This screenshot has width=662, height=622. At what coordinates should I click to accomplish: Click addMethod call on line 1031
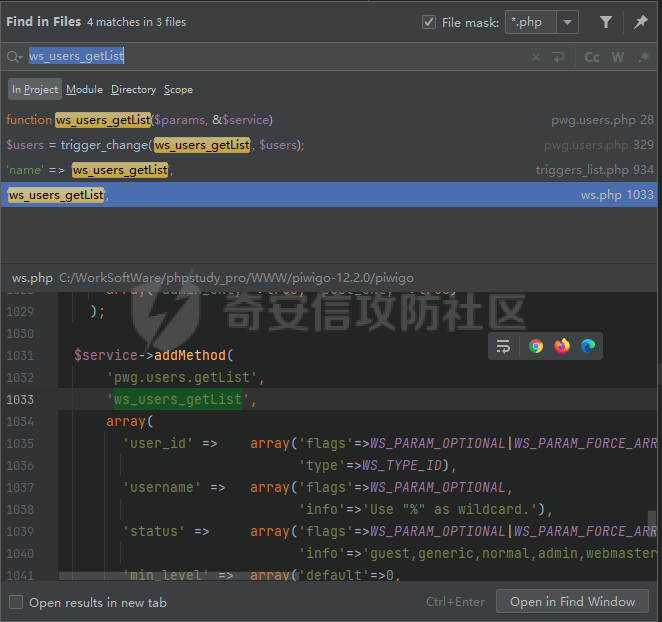(x=190, y=355)
